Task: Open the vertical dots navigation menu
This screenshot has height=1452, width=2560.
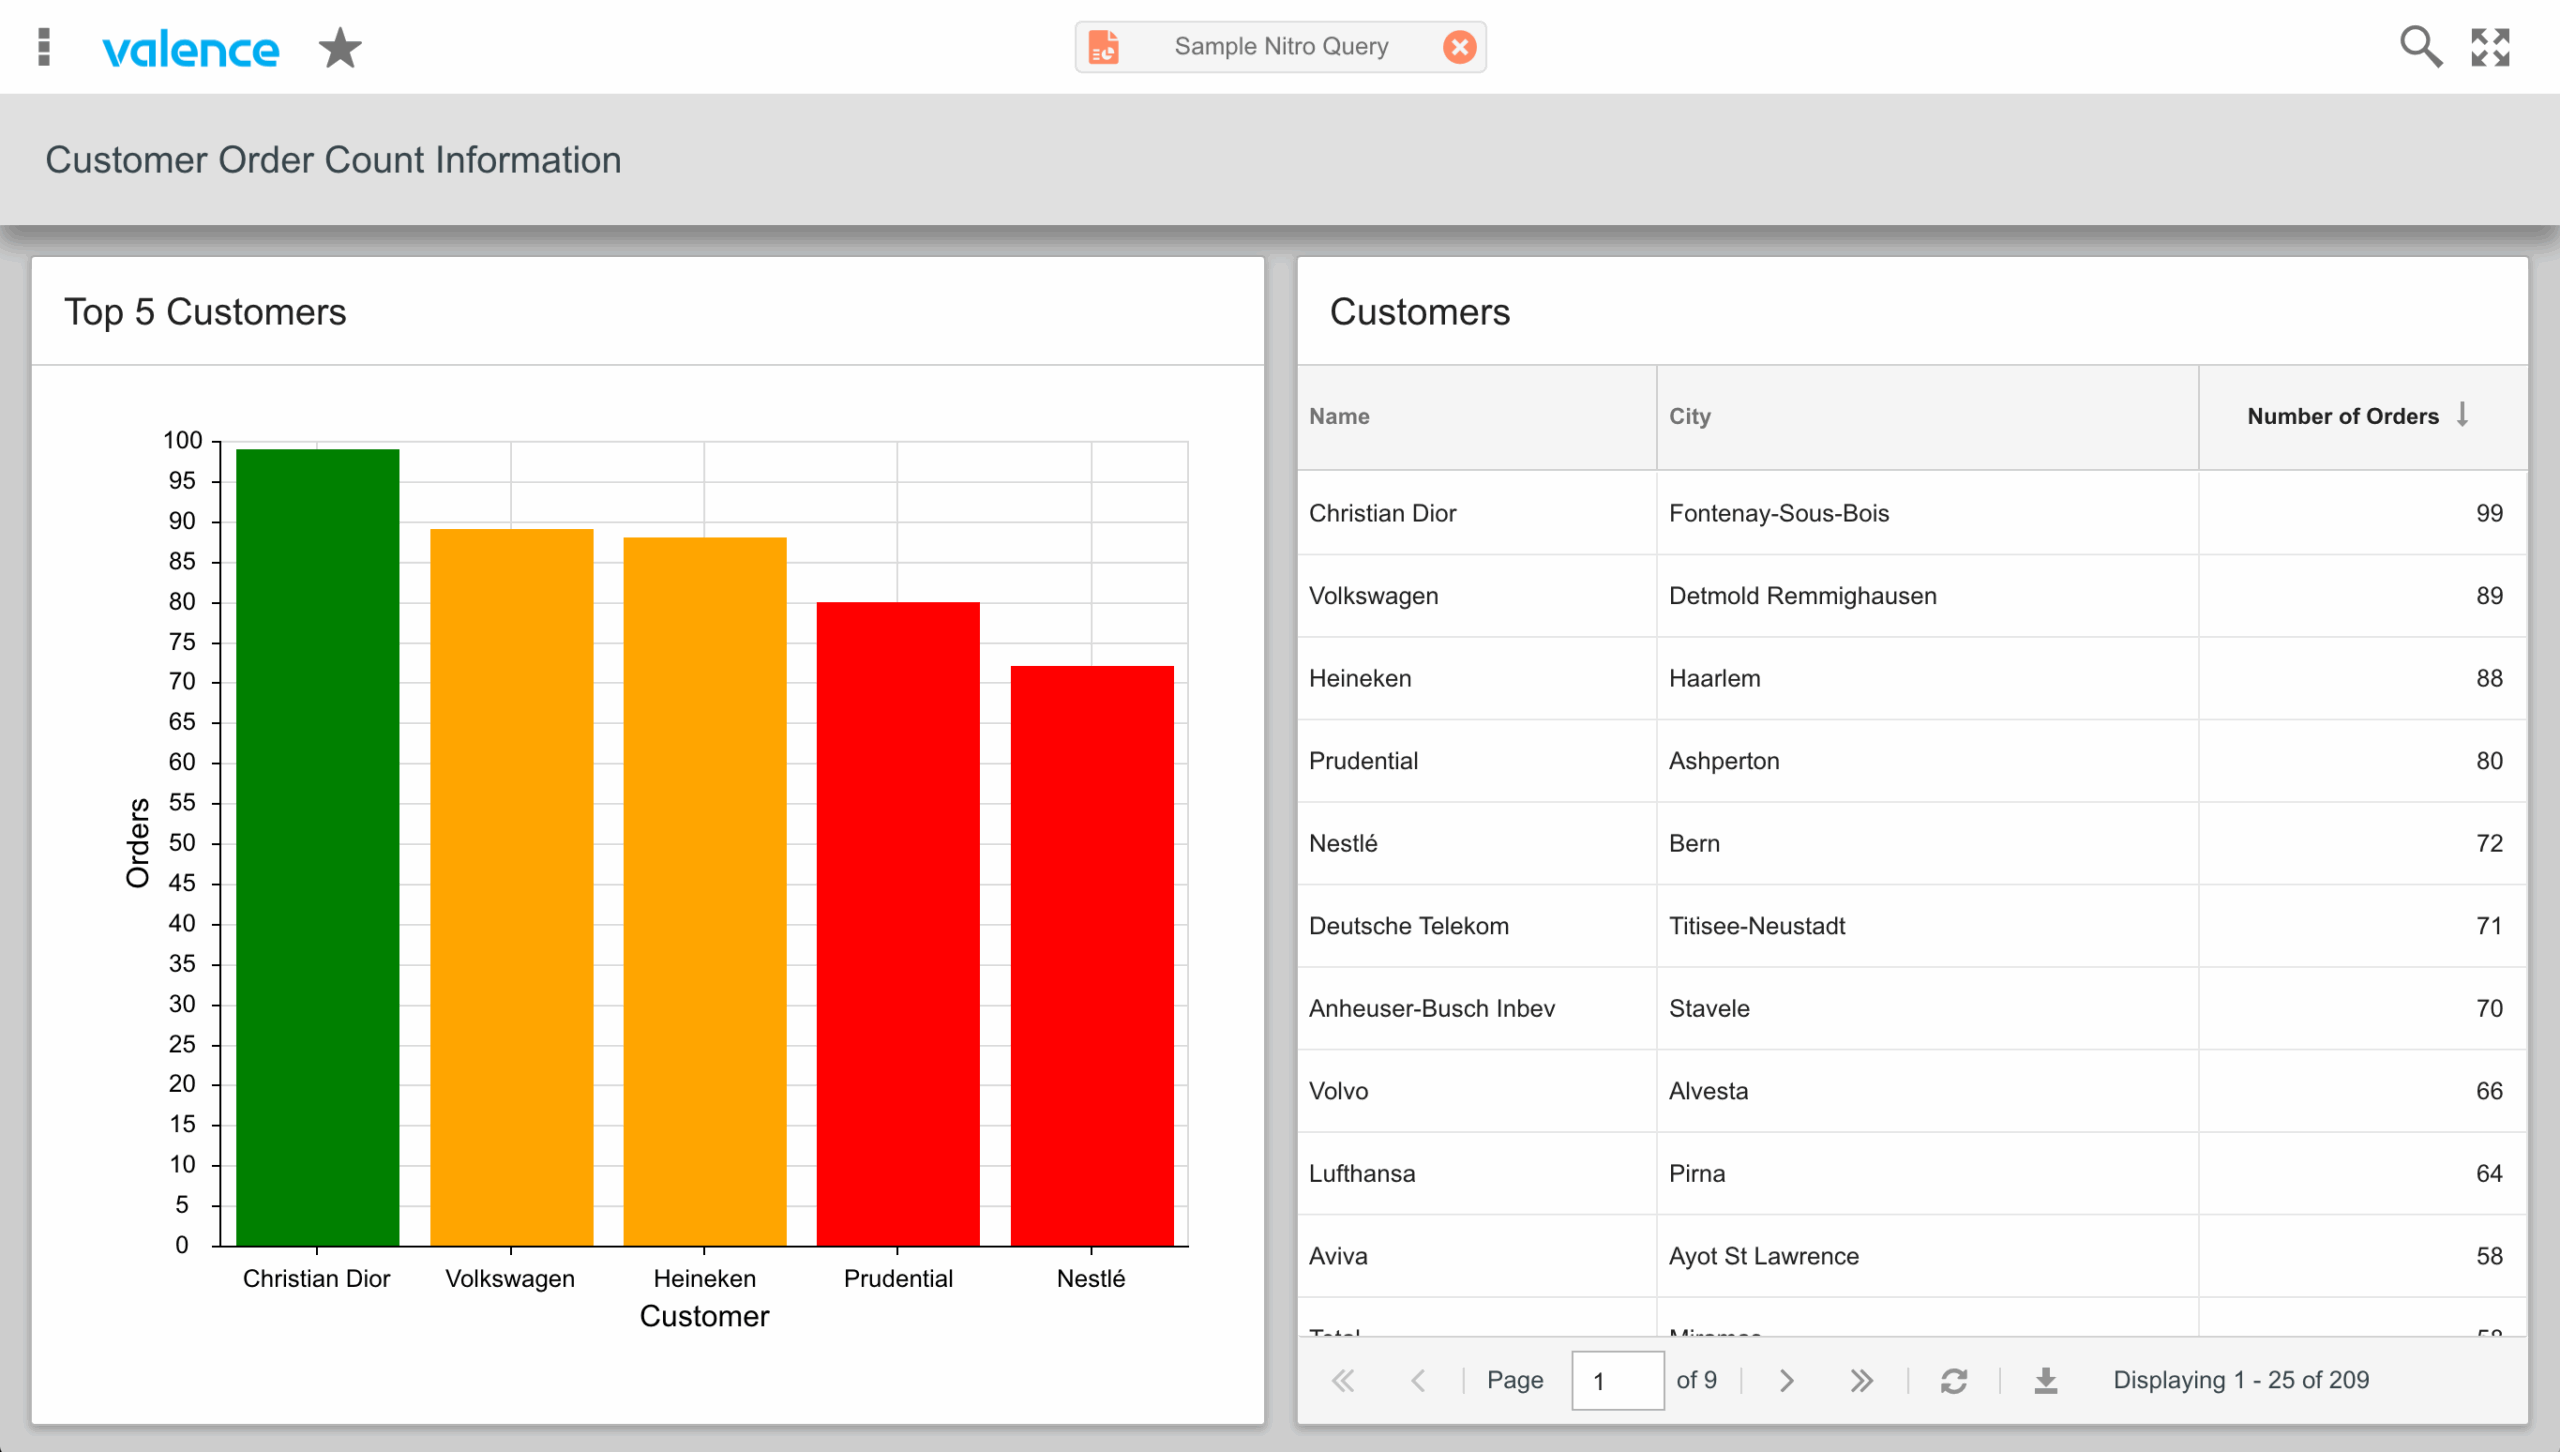Action: [x=43, y=47]
